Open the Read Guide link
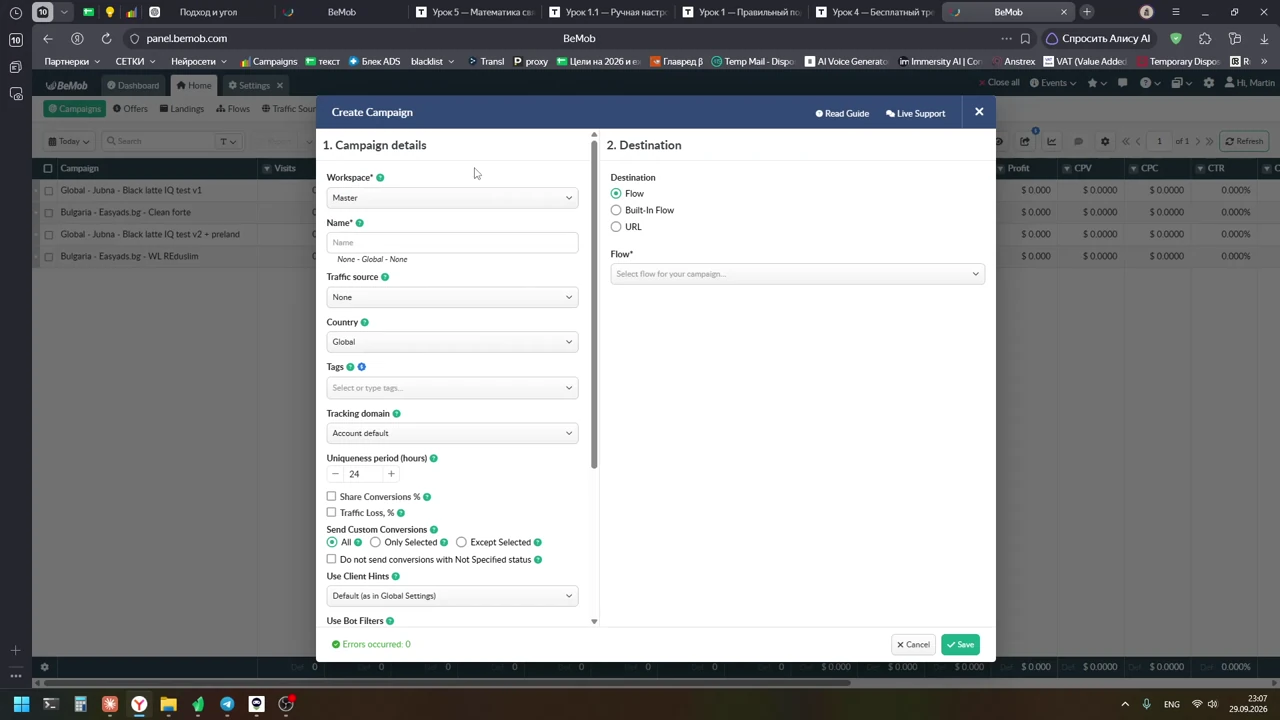 pyautogui.click(x=842, y=113)
